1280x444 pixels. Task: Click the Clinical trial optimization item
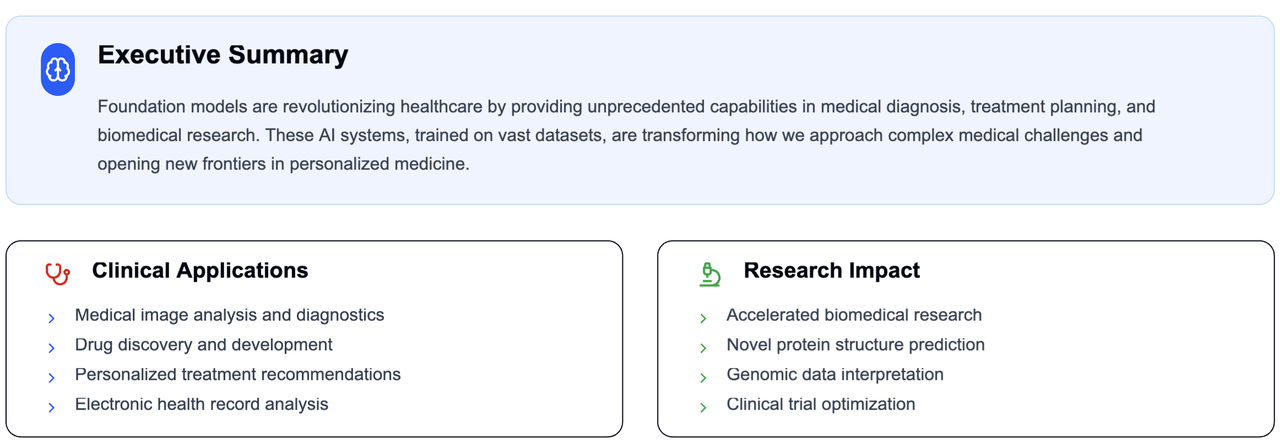(x=821, y=405)
